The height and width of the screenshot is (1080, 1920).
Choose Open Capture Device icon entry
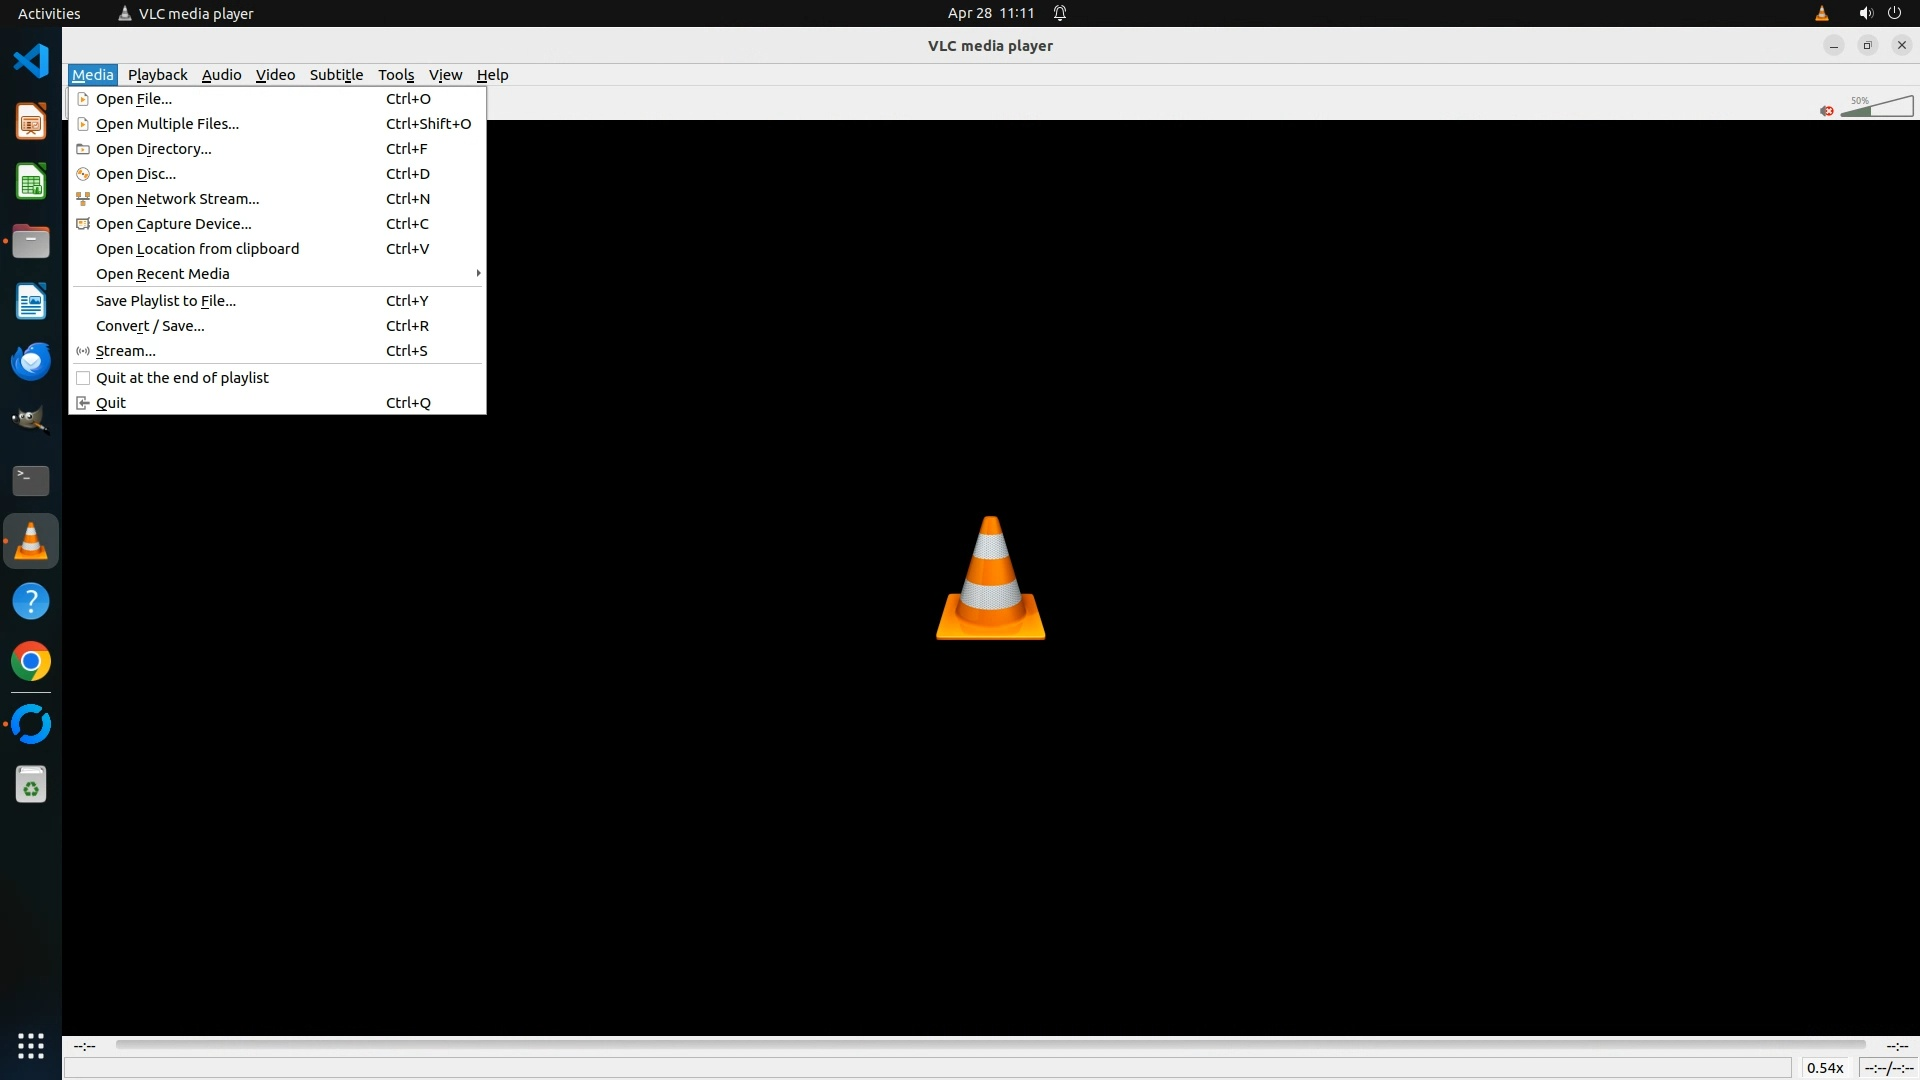pyautogui.click(x=83, y=224)
